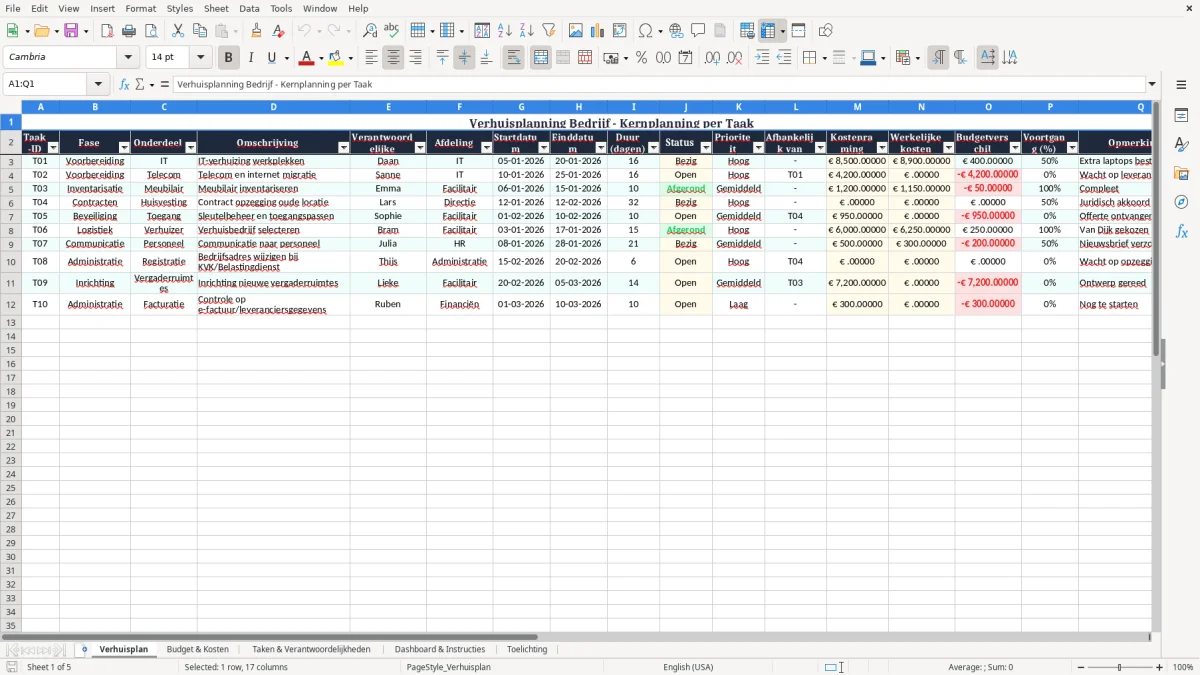
Task: Clone formatting with the paintbrush
Action: pos(256,31)
